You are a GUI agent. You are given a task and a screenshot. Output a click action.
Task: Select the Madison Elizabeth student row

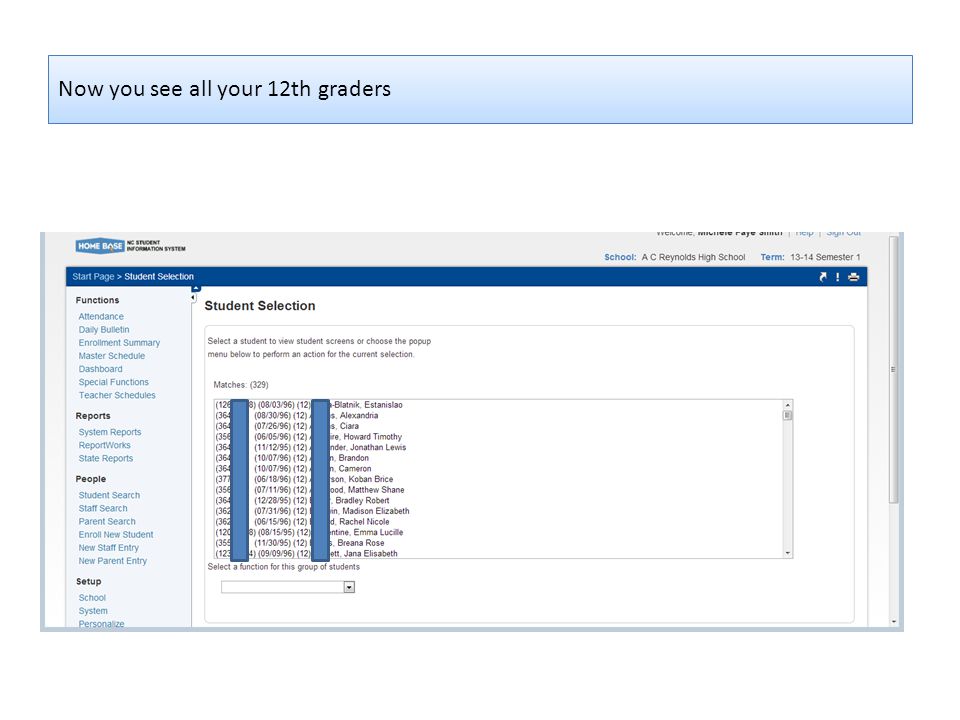point(498,511)
